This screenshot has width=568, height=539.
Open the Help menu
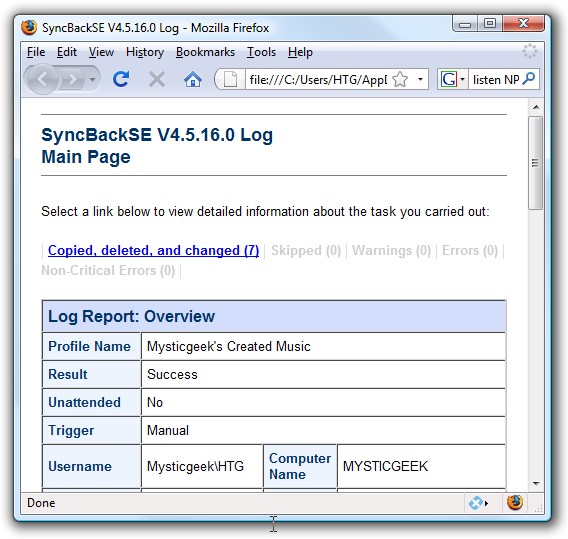[x=300, y=52]
